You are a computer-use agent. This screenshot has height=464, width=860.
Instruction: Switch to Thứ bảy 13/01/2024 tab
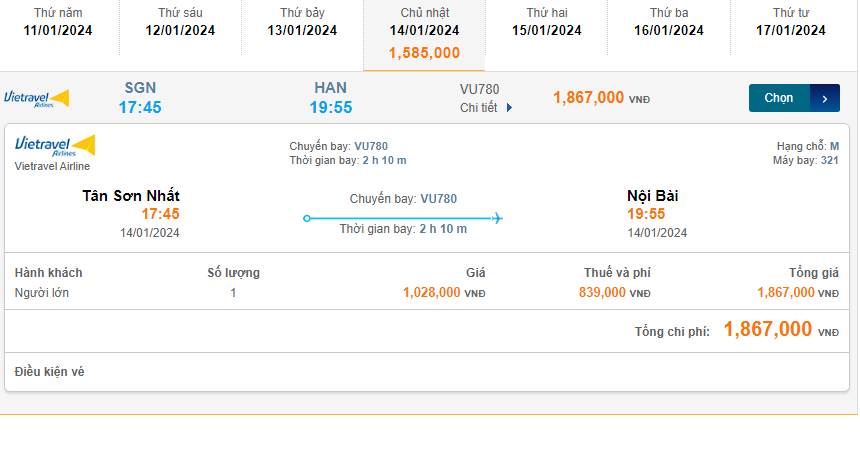[302, 22]
